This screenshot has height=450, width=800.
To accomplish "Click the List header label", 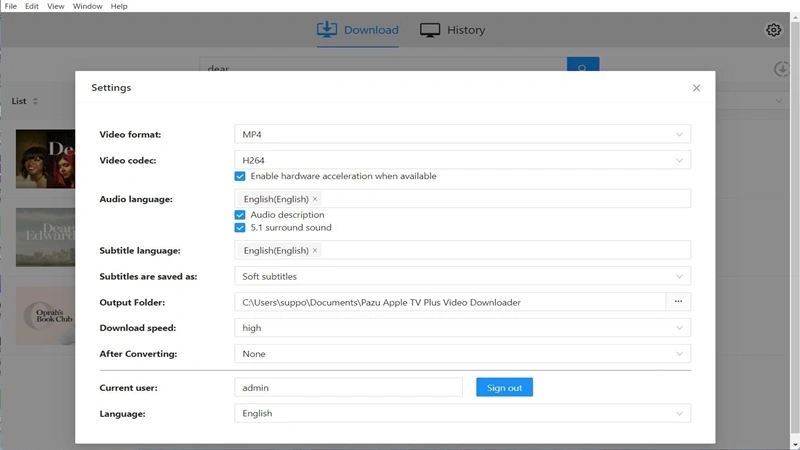I will [19, 101].
